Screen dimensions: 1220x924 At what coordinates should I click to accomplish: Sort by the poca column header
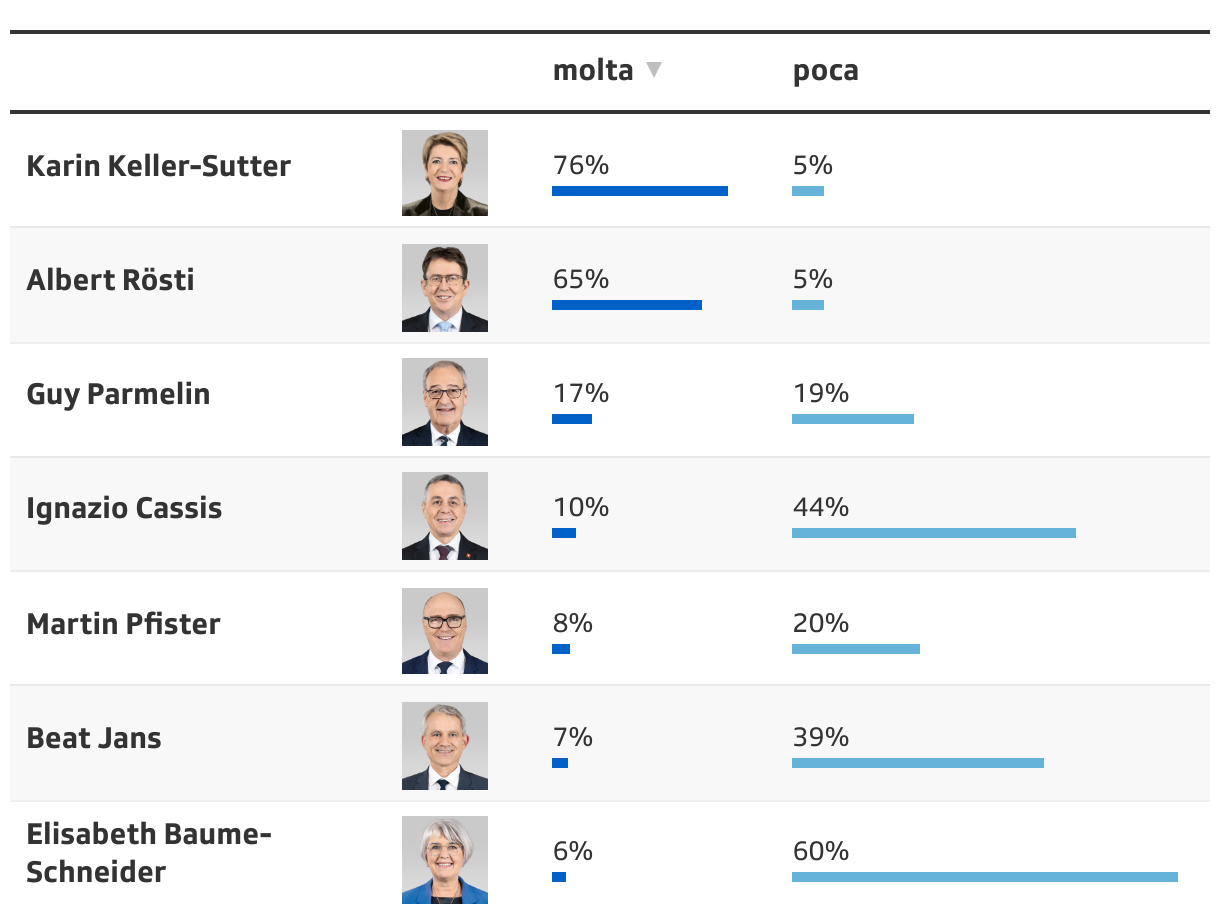[825, 71]
